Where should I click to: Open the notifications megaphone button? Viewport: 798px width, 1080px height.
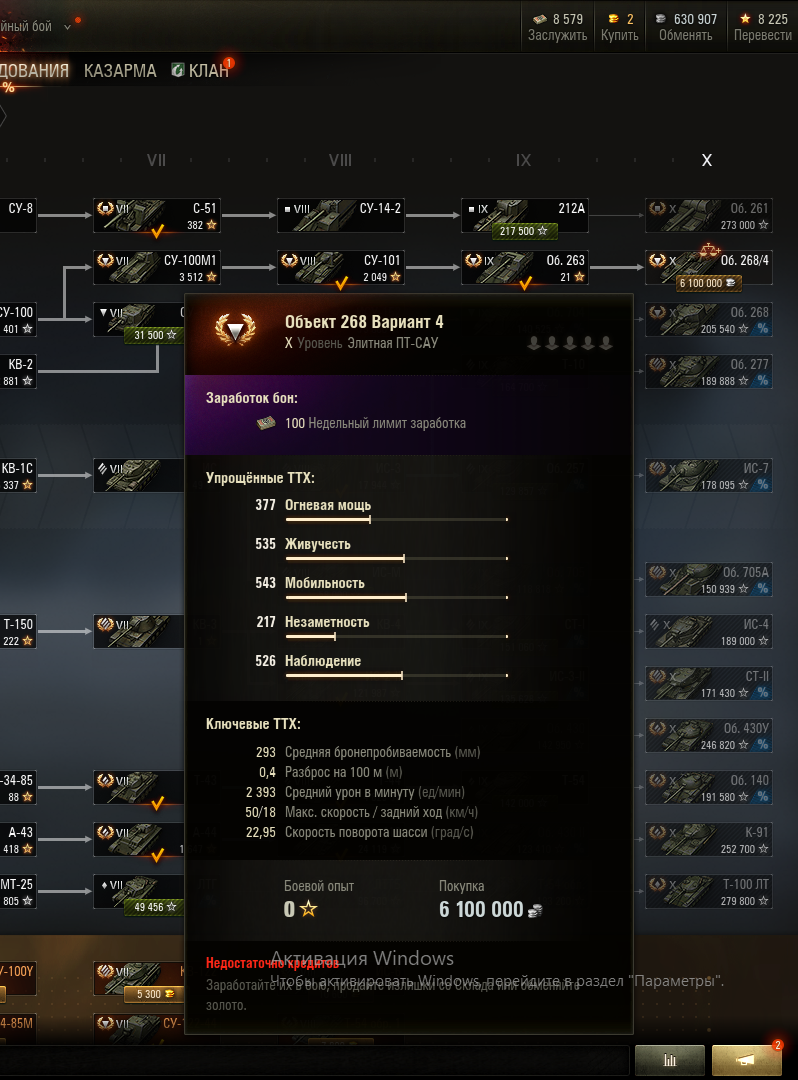[x=746, y=1060]
